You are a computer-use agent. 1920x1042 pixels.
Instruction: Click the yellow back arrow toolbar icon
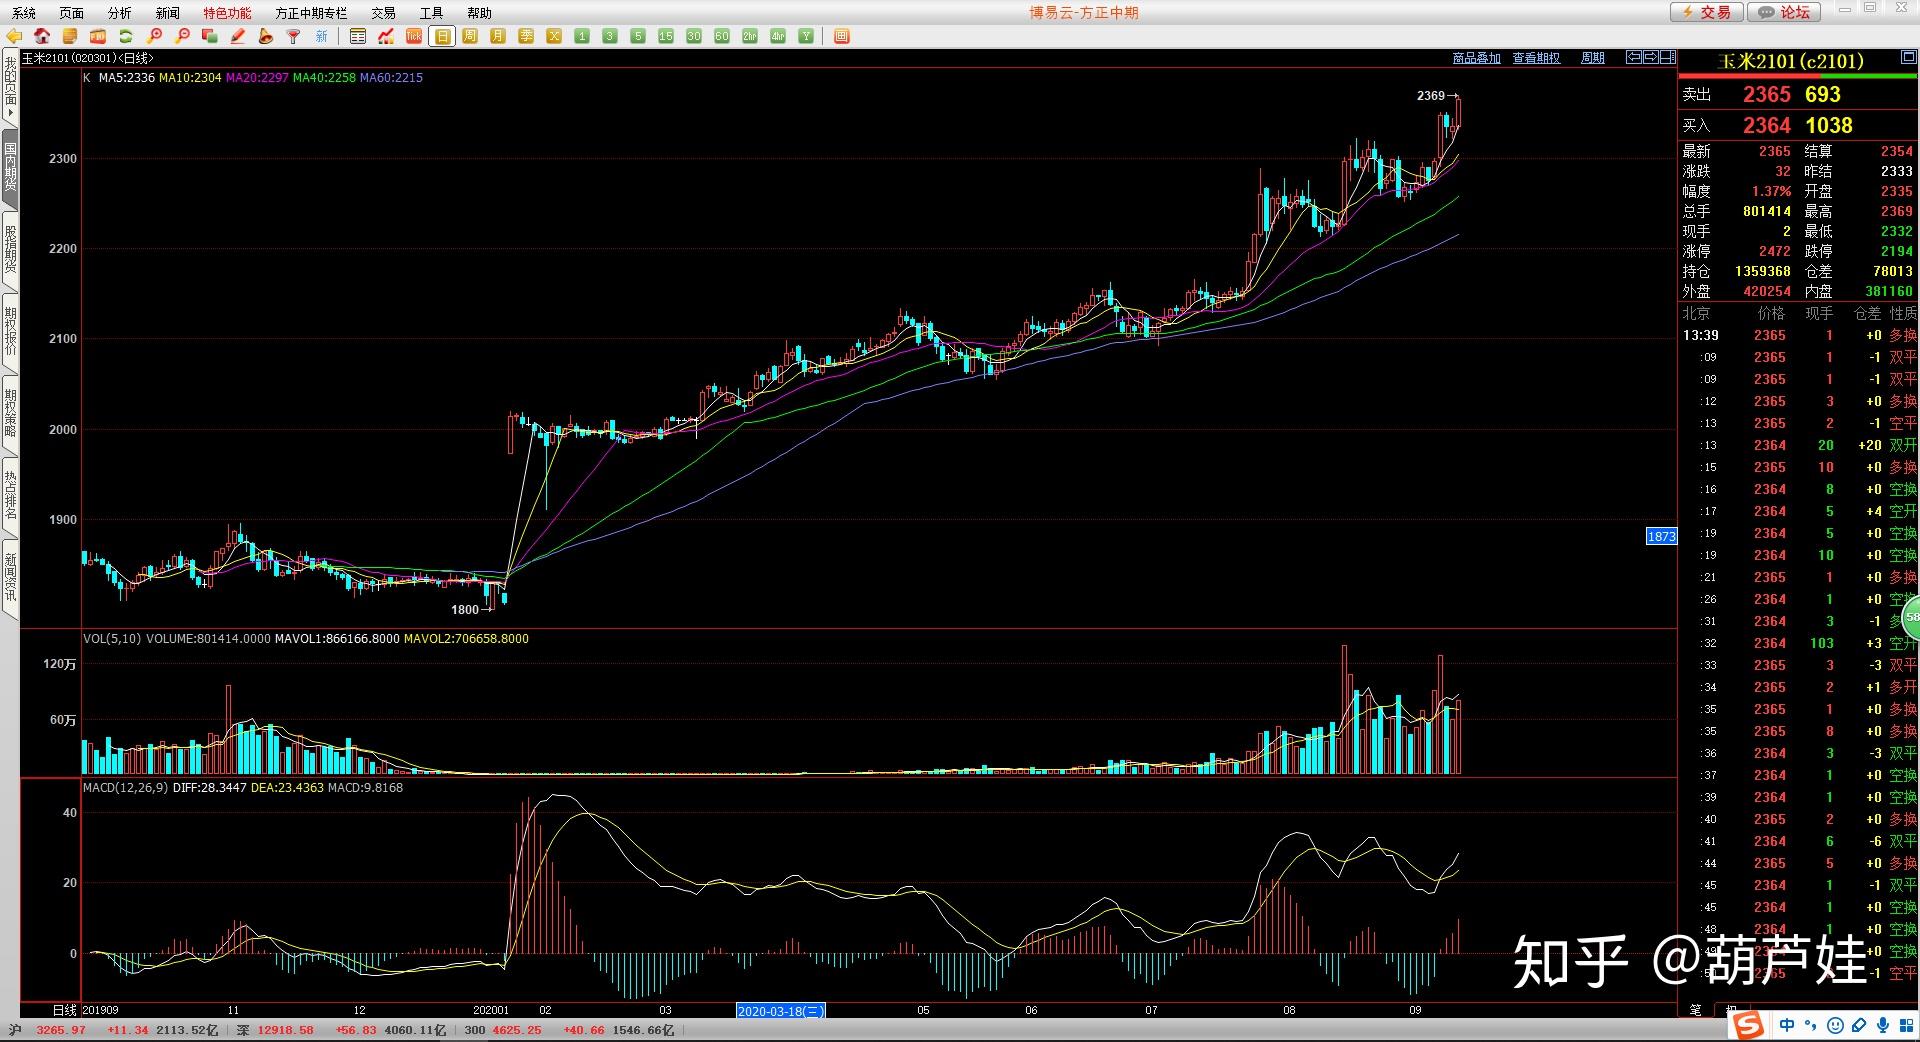tap(14, 37)
